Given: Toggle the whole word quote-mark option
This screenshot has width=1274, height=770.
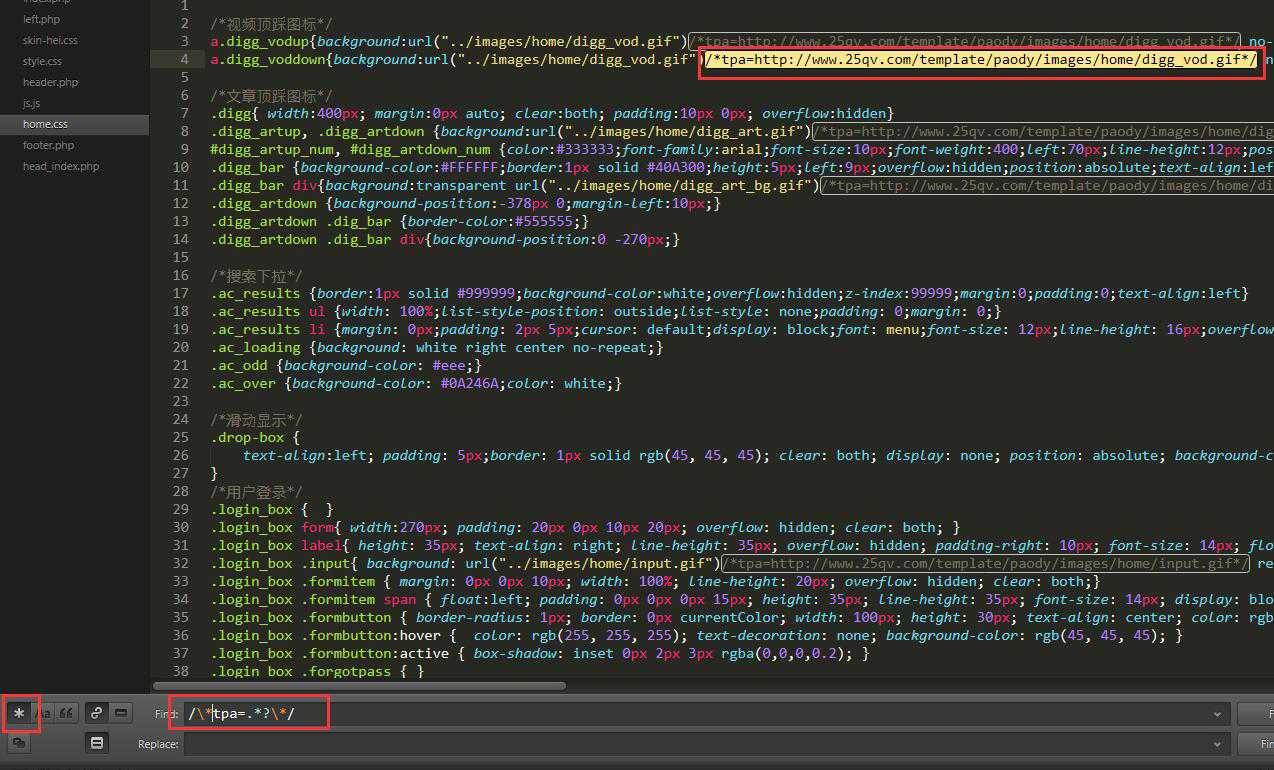Looking at the screenshot, I should (67, 714).
